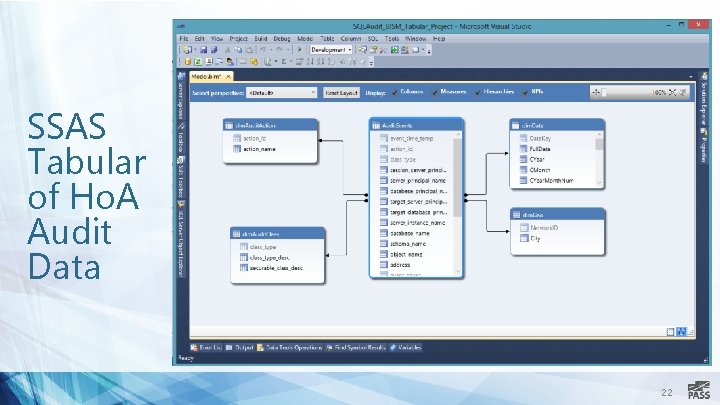This screenshot has width=720, height=405.
Task: Click the Paste toolbar icon
Action: 249,50
